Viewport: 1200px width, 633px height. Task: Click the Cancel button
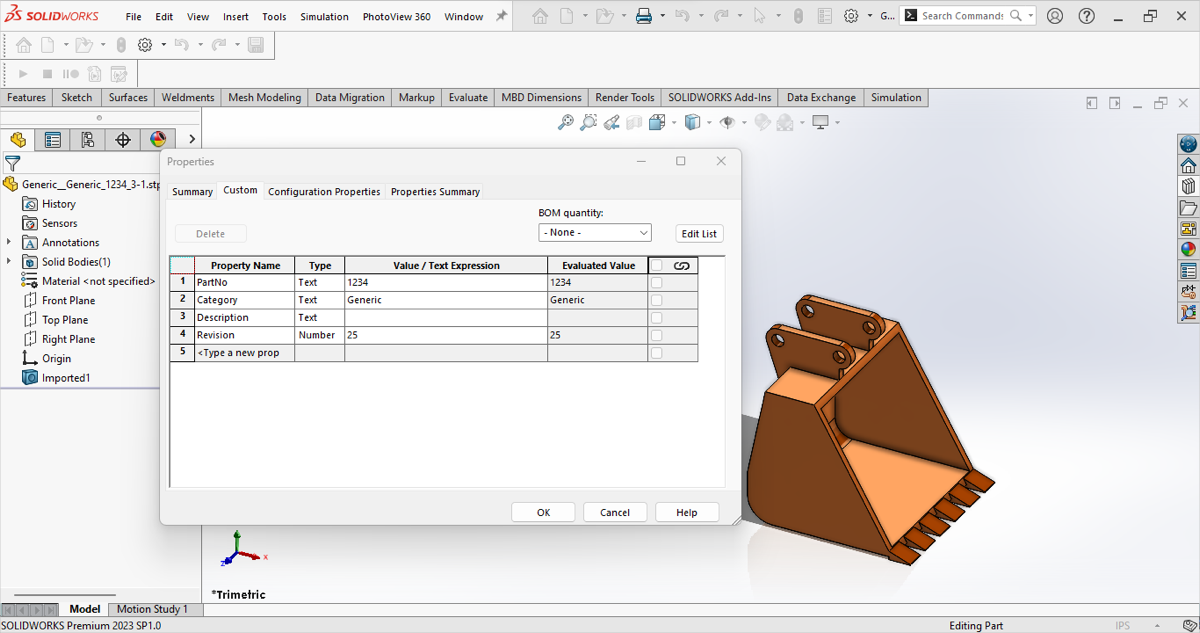615,512
